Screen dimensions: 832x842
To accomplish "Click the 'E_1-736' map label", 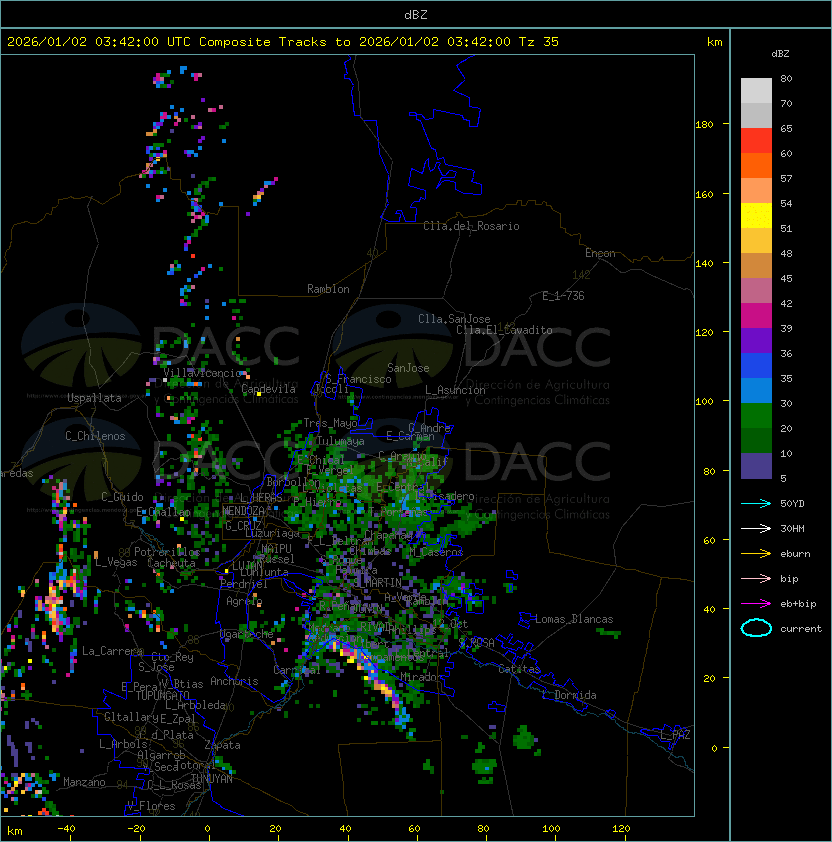I will point(563,296).
